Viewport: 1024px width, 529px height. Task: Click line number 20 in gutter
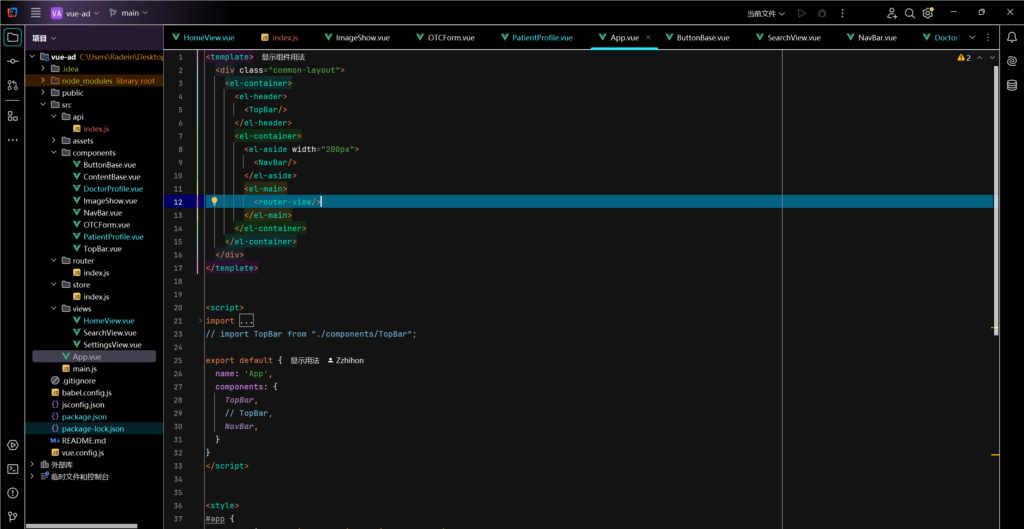point(178,308)
